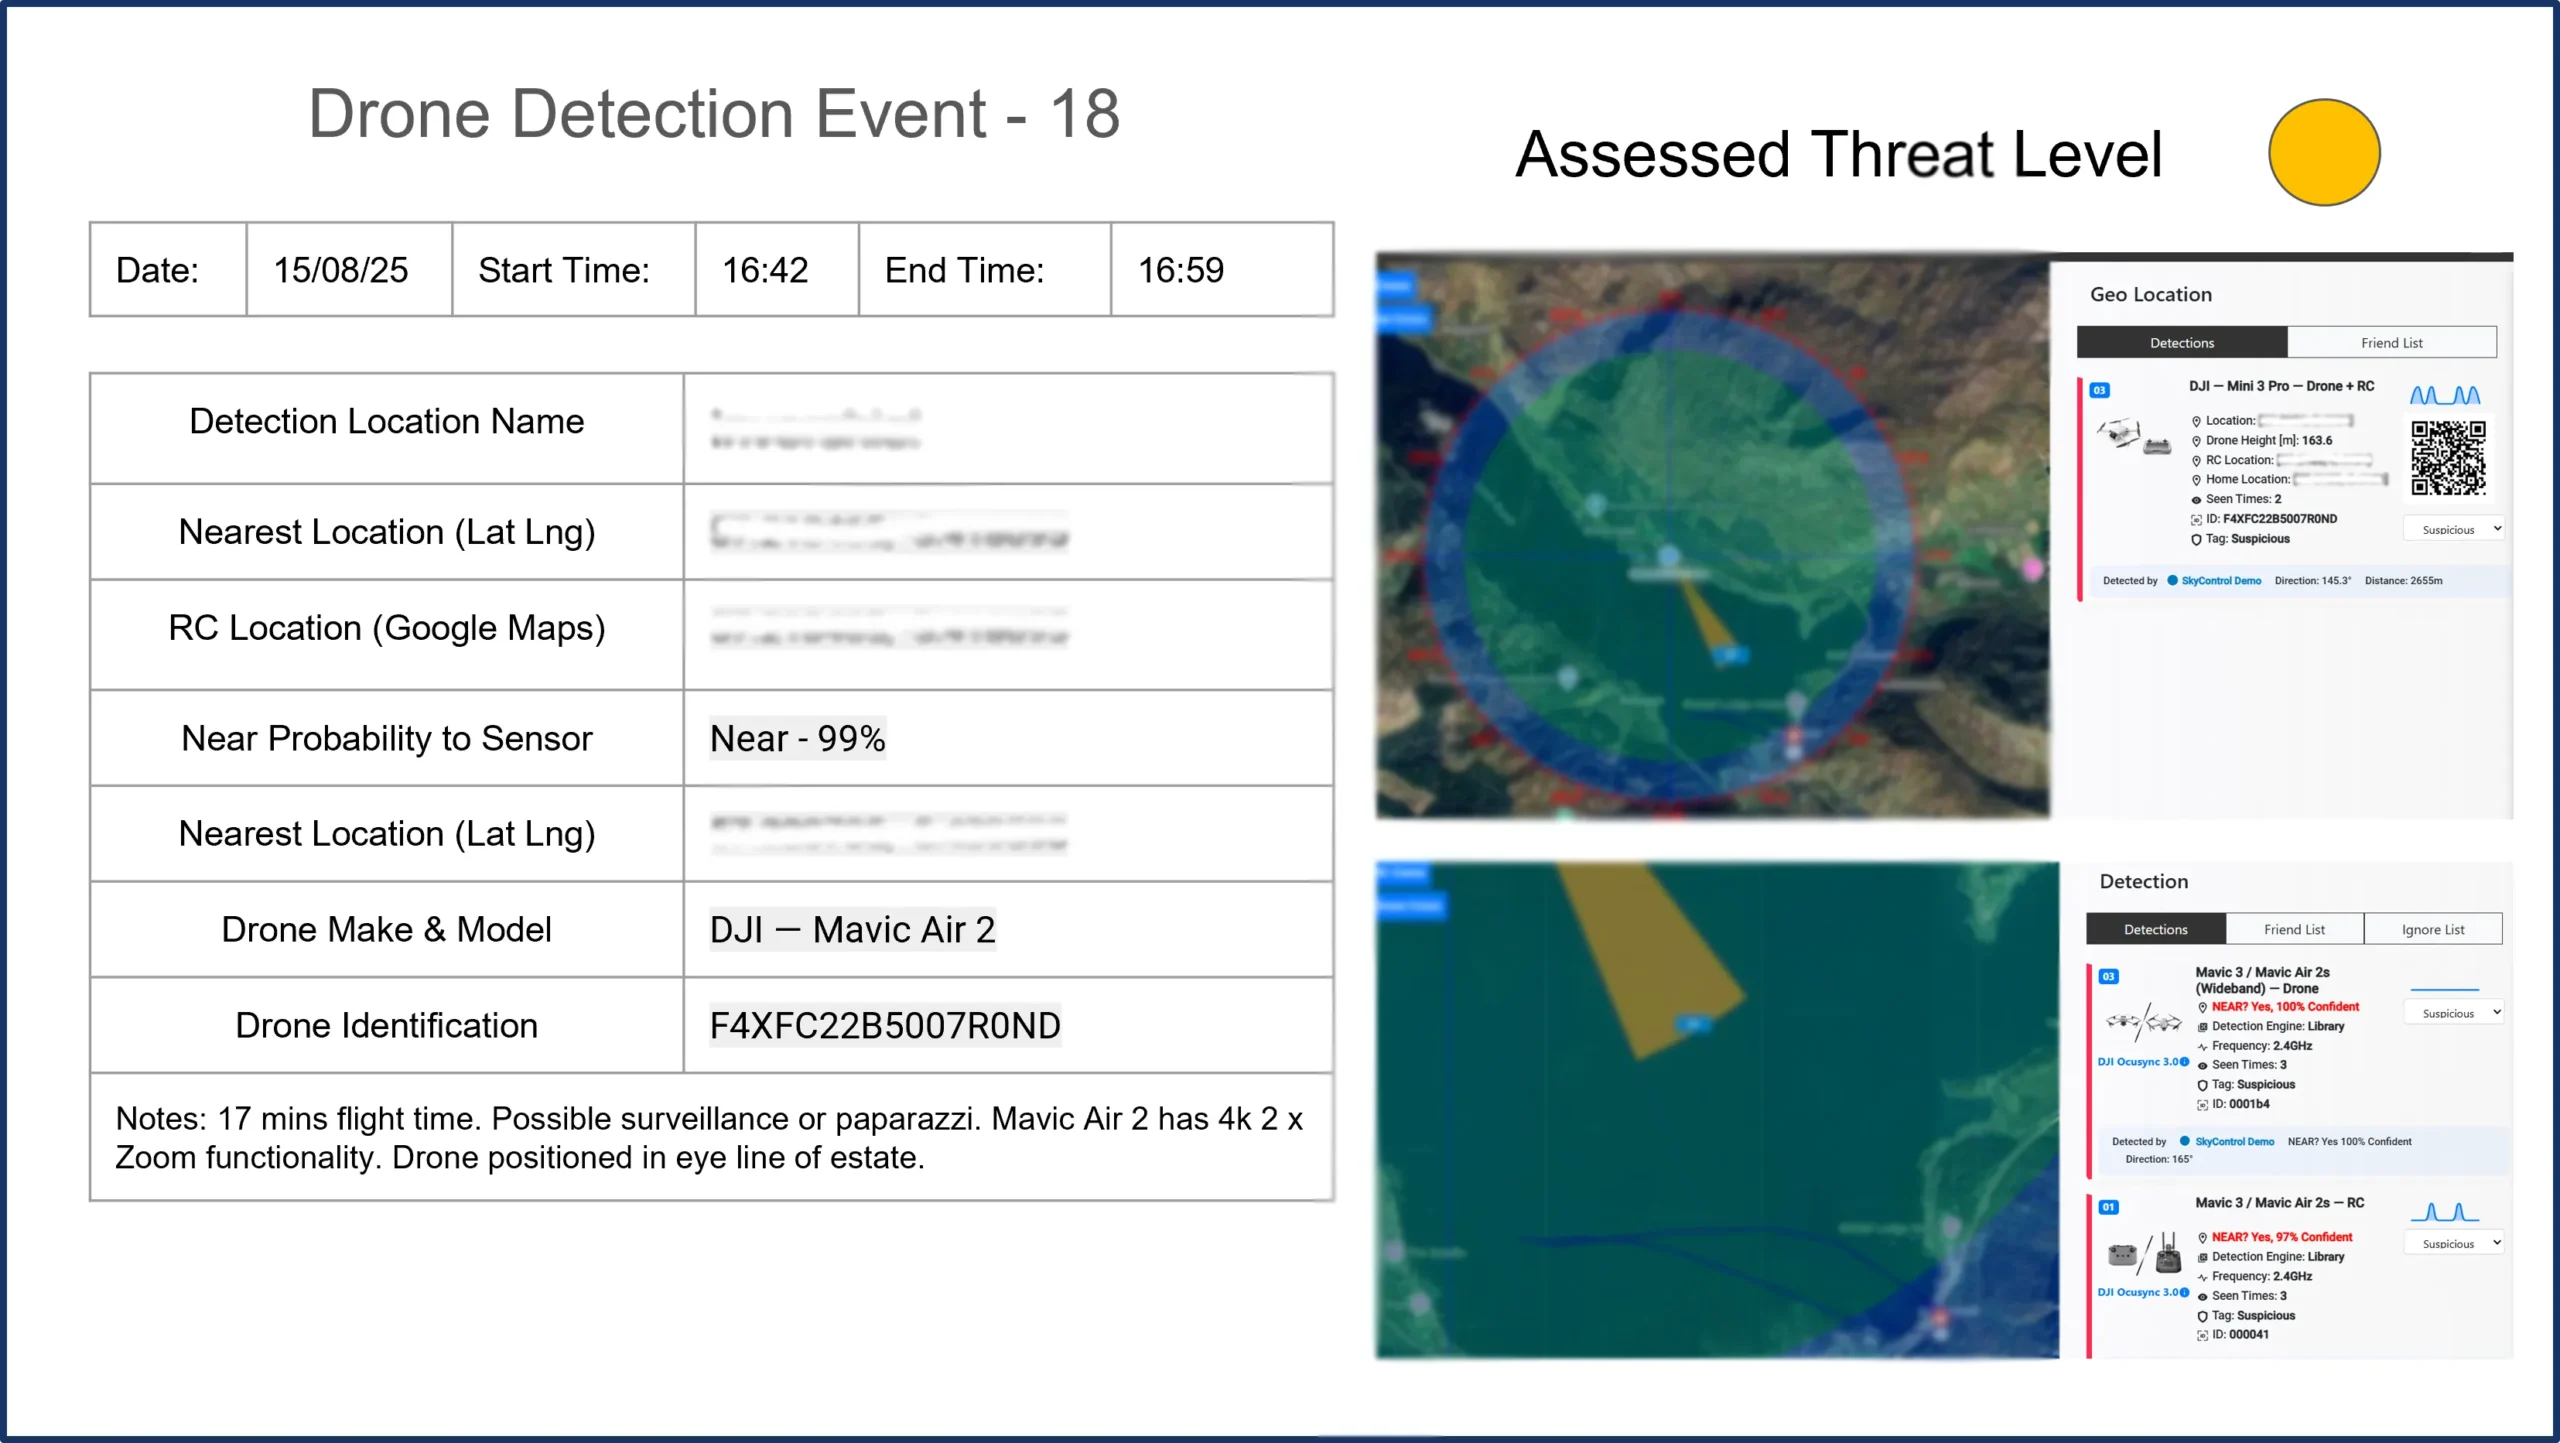Click the Drone Identification value F4XFC22B5007R0ND
Screen dimensions: 2560x1443
(x=884, y=1025)
